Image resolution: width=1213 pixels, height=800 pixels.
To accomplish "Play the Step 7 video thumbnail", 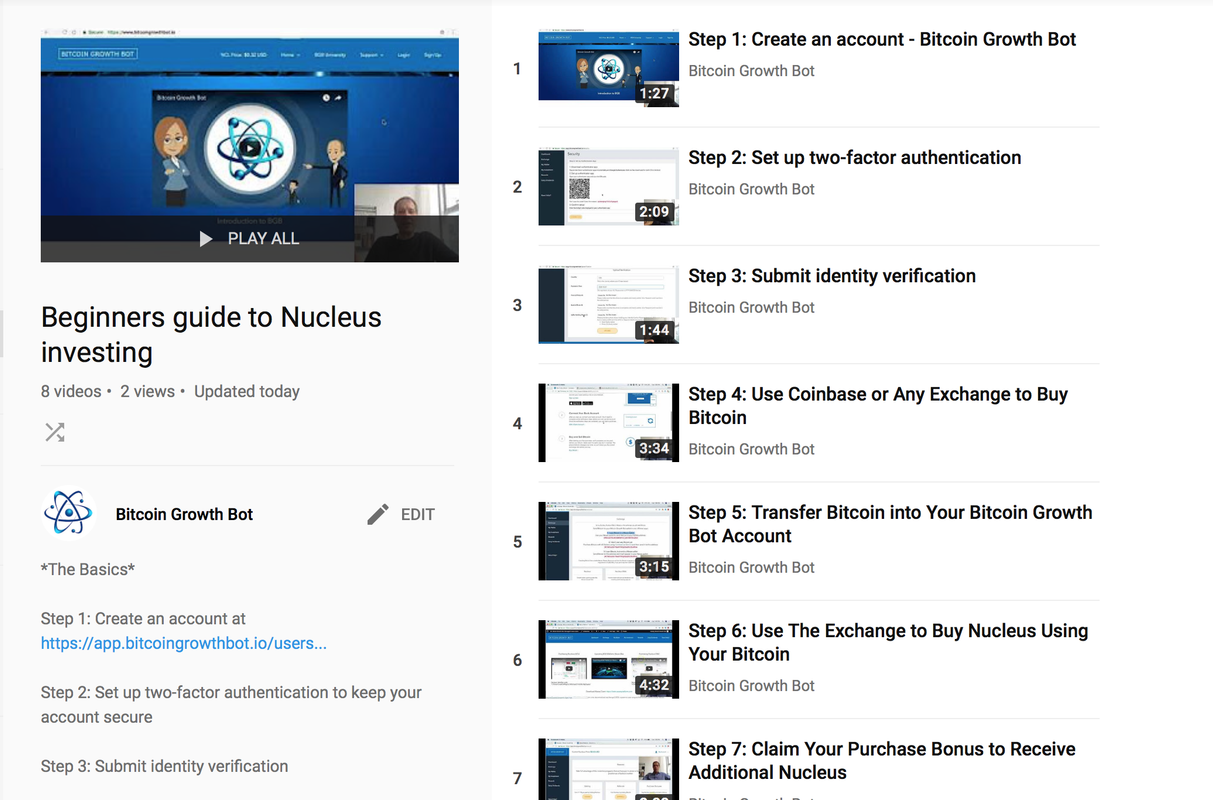I will coord(608,769).
